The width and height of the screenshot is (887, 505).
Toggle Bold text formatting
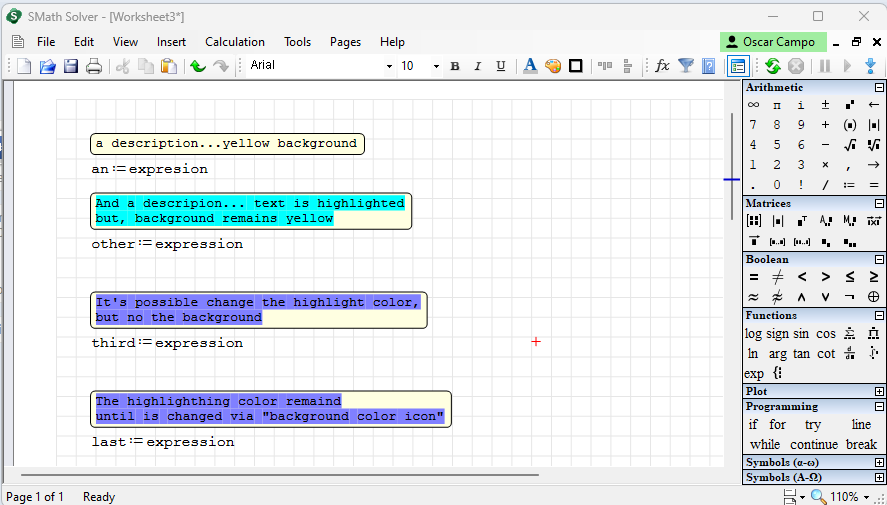pos(455,66)
